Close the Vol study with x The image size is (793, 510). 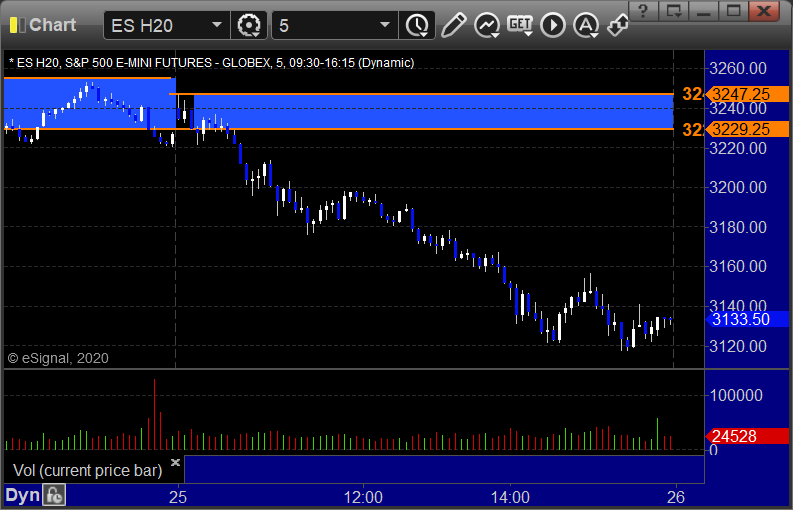(x=175, y=462)
